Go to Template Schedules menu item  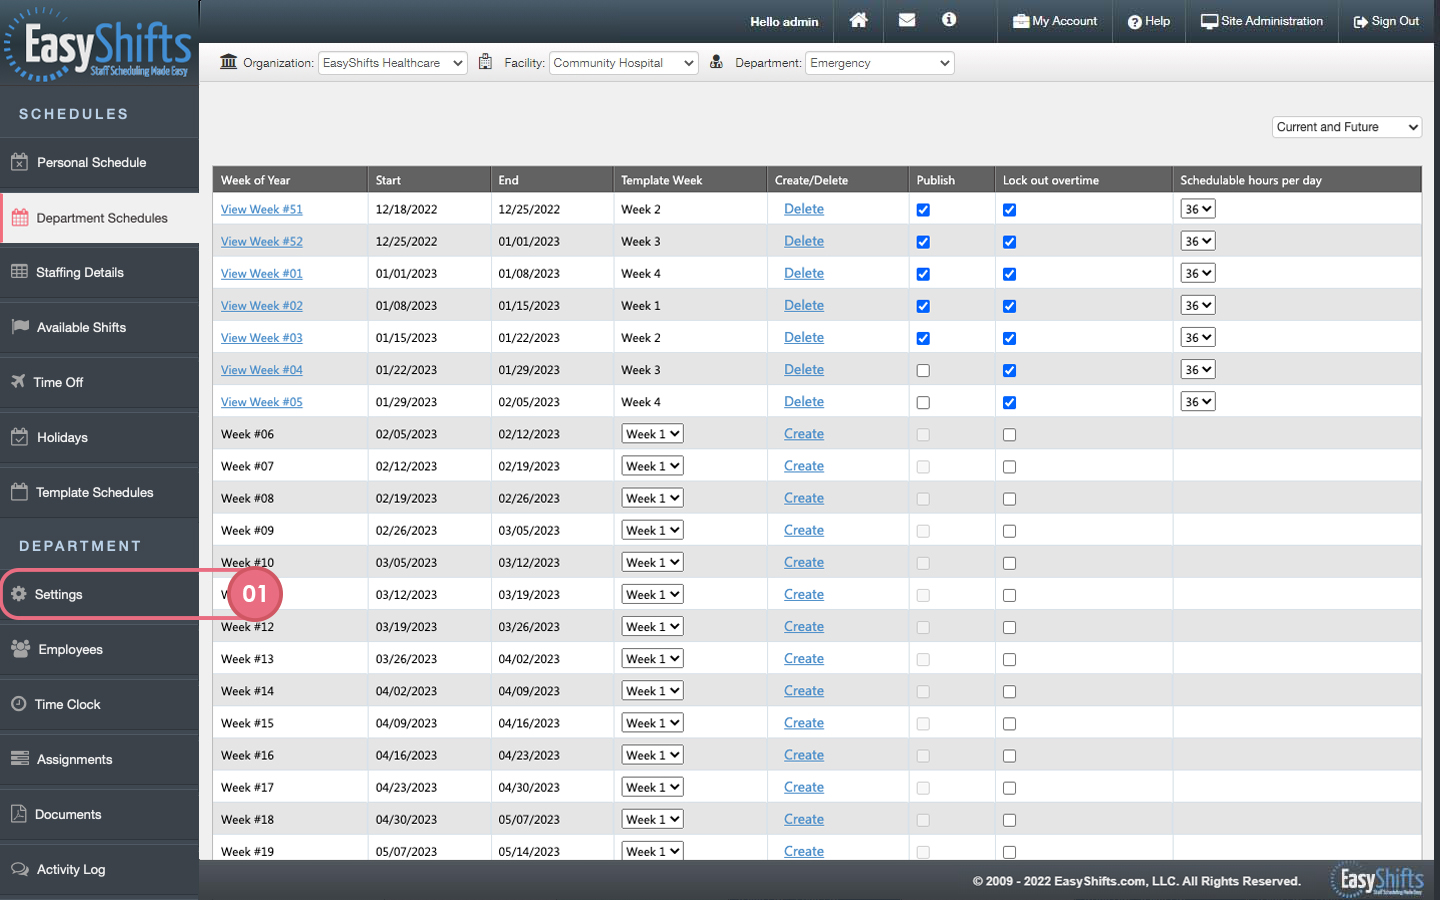(x=95, y=492)
